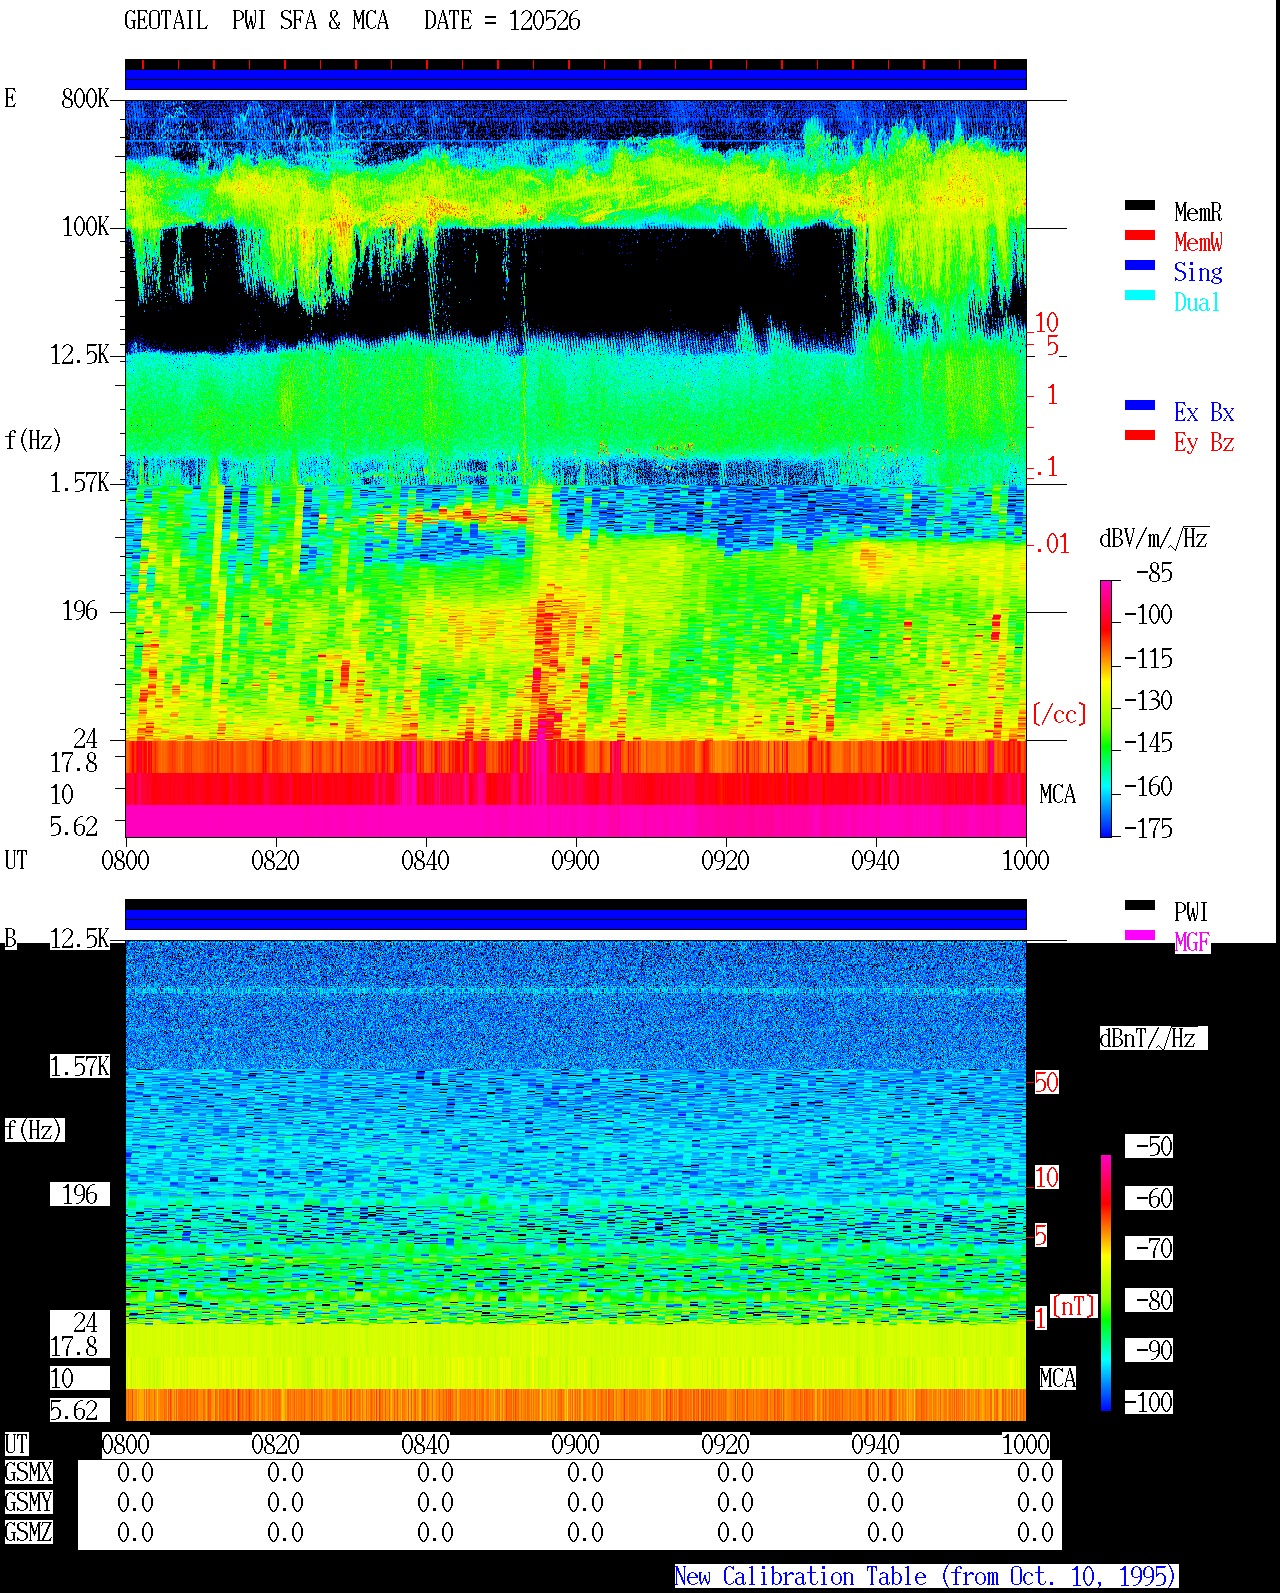The image size is (1280, 1593).
Task: Click the black PWI legend swatch
Action: pyautogui.click(x=1140, y=905)
